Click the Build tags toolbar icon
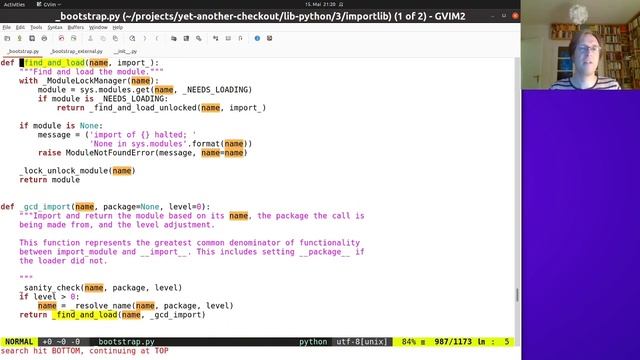The width and height of the screenshot is (640, 360). click(x=228, y=38)
